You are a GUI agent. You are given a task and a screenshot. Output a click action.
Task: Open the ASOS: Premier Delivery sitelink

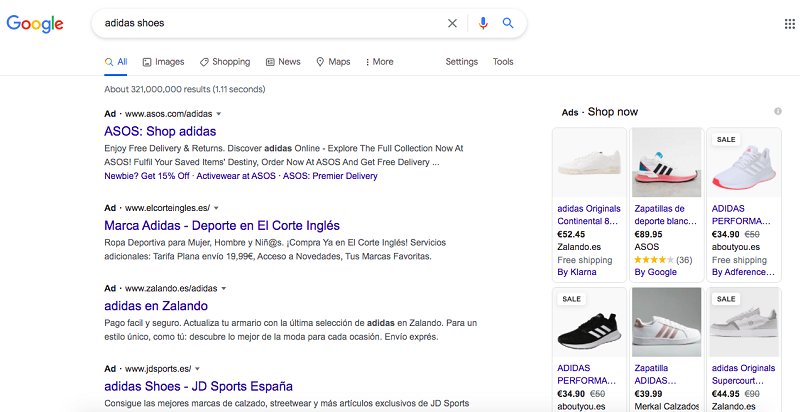(x=330, y=176)
